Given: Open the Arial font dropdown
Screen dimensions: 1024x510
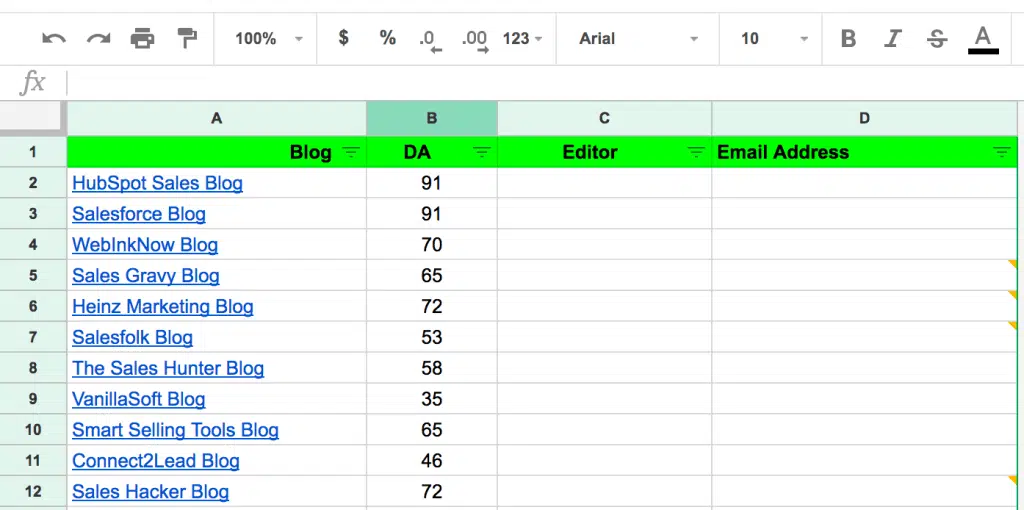Looking at the screenshot, I should 637,39.
